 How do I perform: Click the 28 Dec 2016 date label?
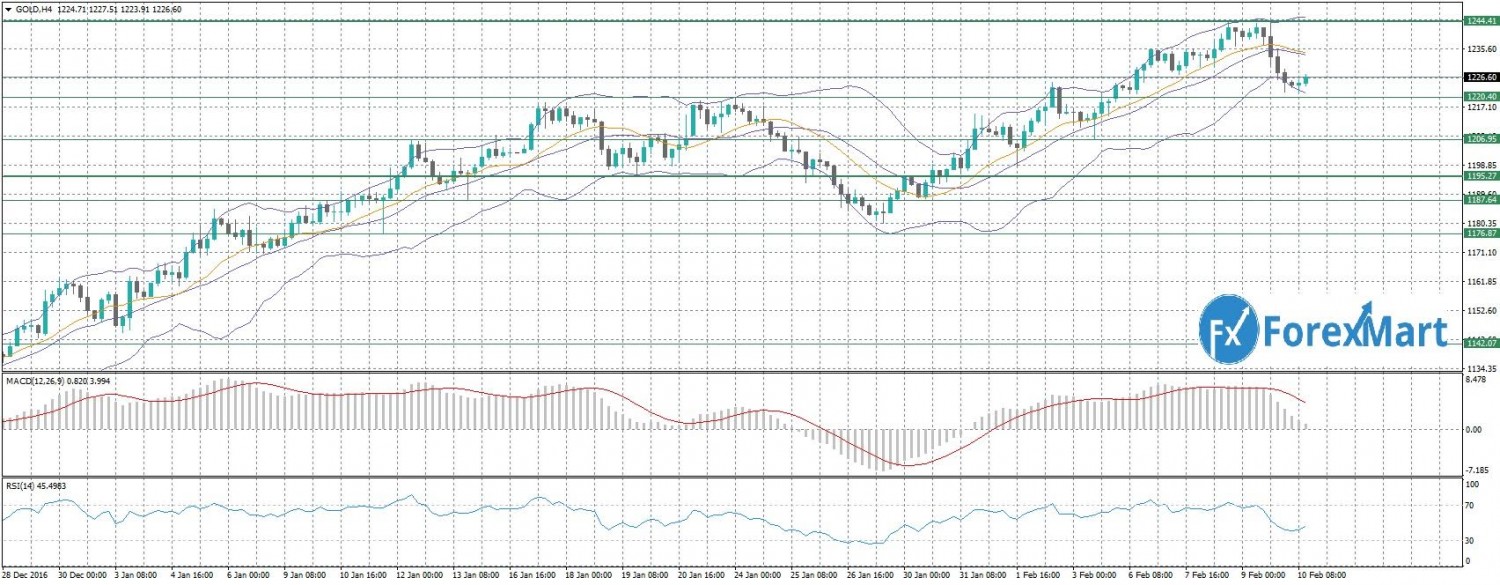(x=22, y=578)
